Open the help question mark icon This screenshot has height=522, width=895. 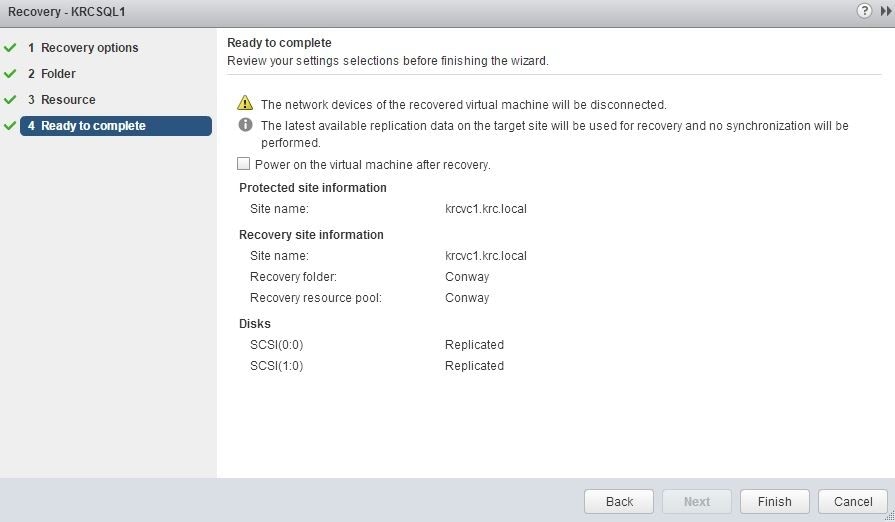pyautogui.click(x=864, y=11)
